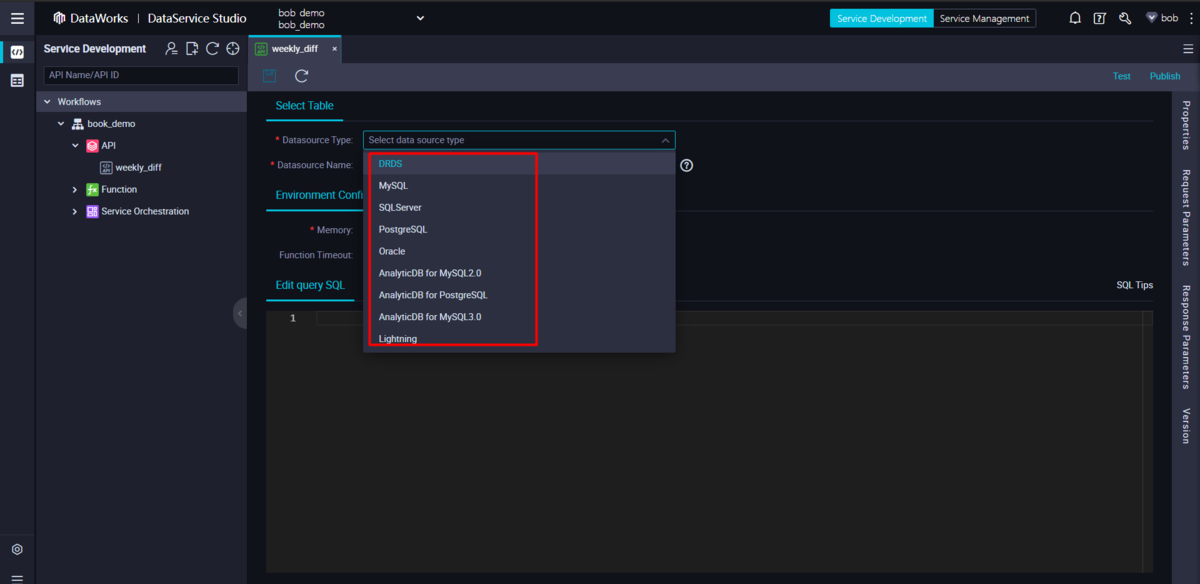Click the book_demo workflow icon
Screen dimensions: 1200x584
(77, 124)
